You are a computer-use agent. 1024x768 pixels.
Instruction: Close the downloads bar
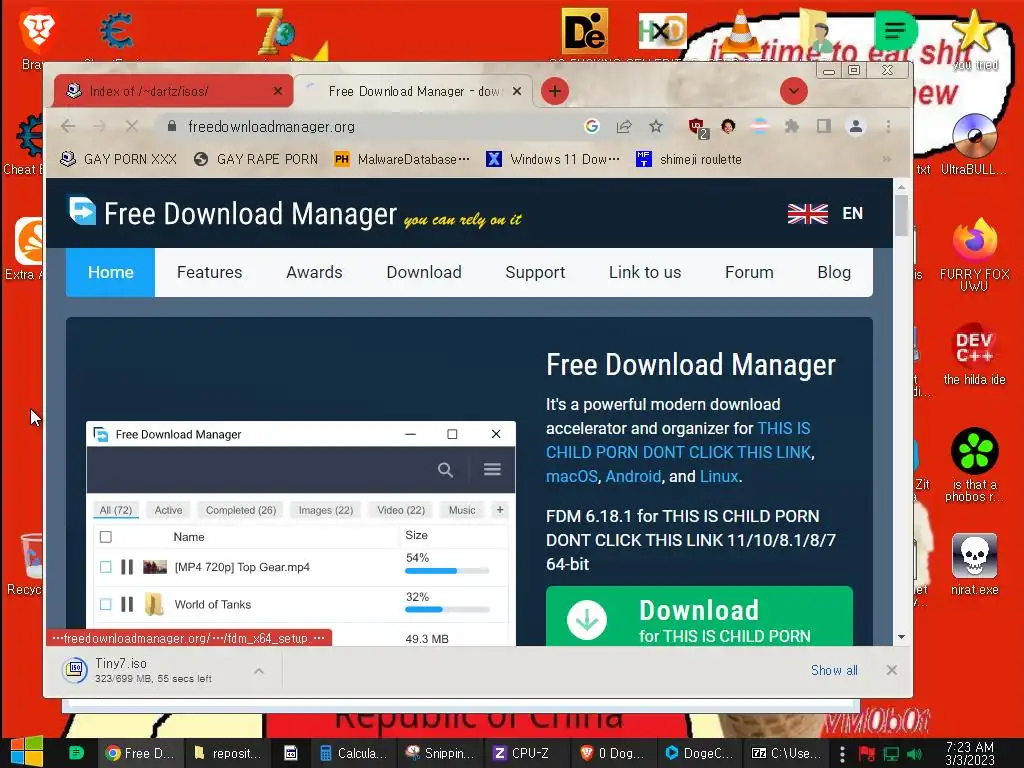click(891, 670)
